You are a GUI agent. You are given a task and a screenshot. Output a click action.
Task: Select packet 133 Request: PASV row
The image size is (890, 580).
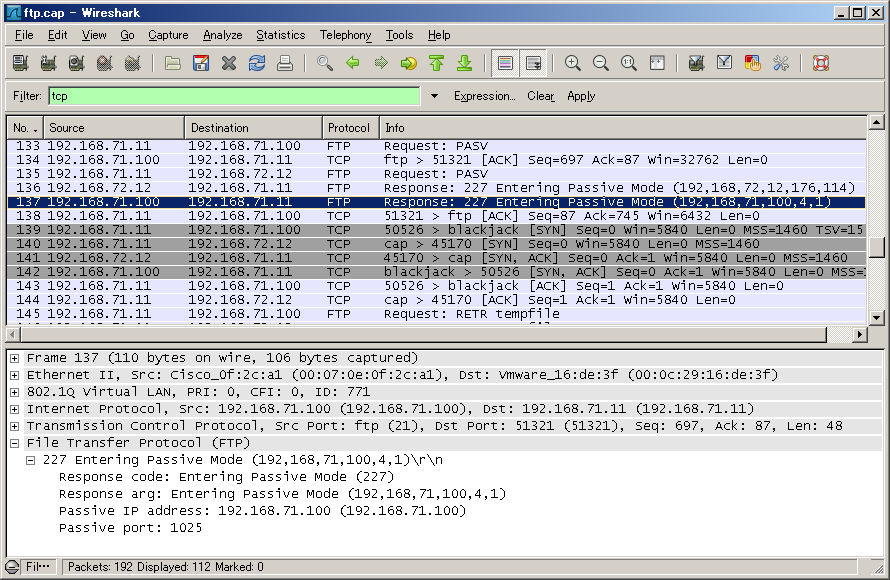click(436, 146)
